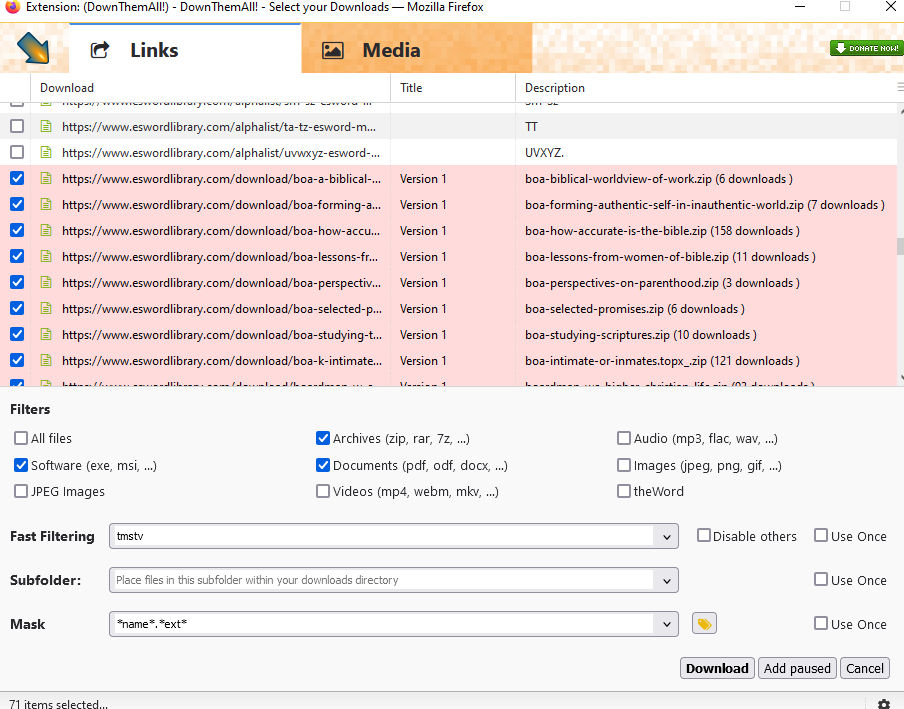Image resolution: width=904 pixels, height=709 pixels.
Task: Click the list scrollbar thumb
Action: click(x=900, y=246)
